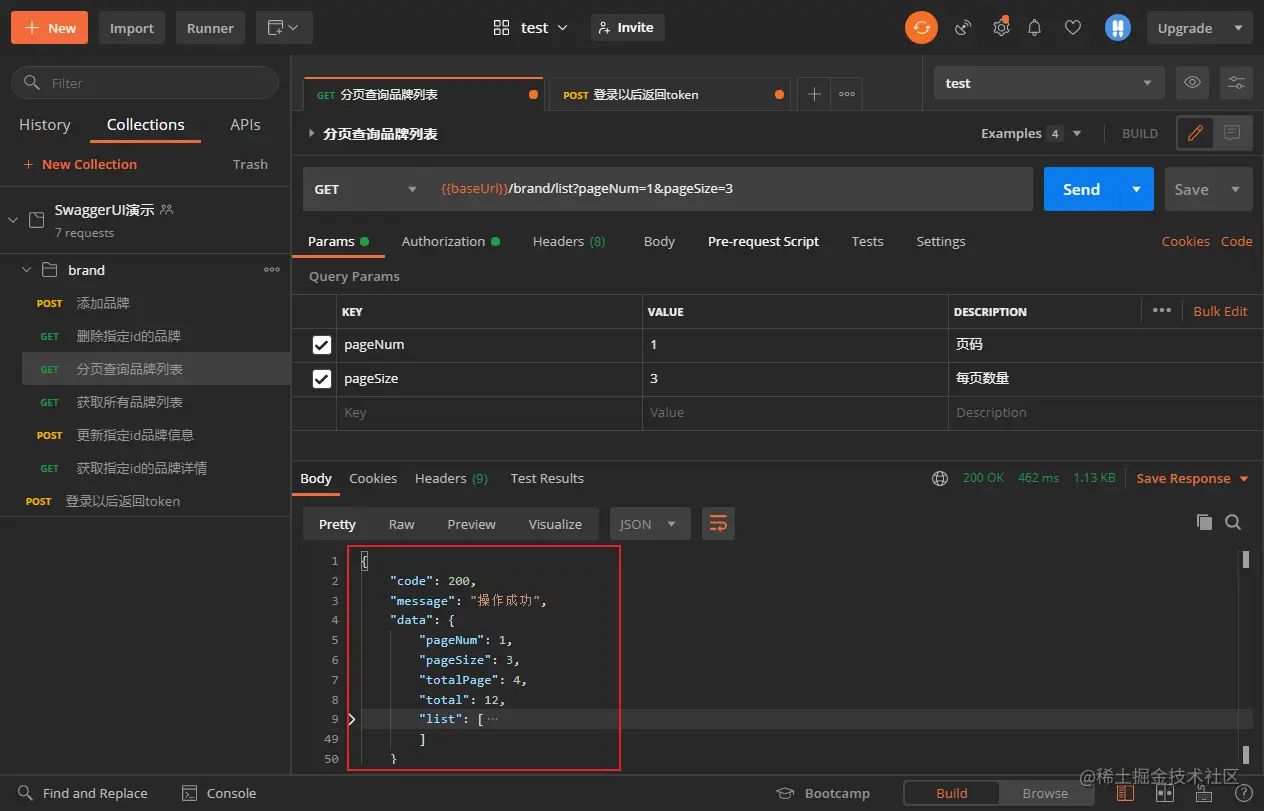1264x811 pixels.
Task: Open Bulk Edit link
Action: point(1220,311)
